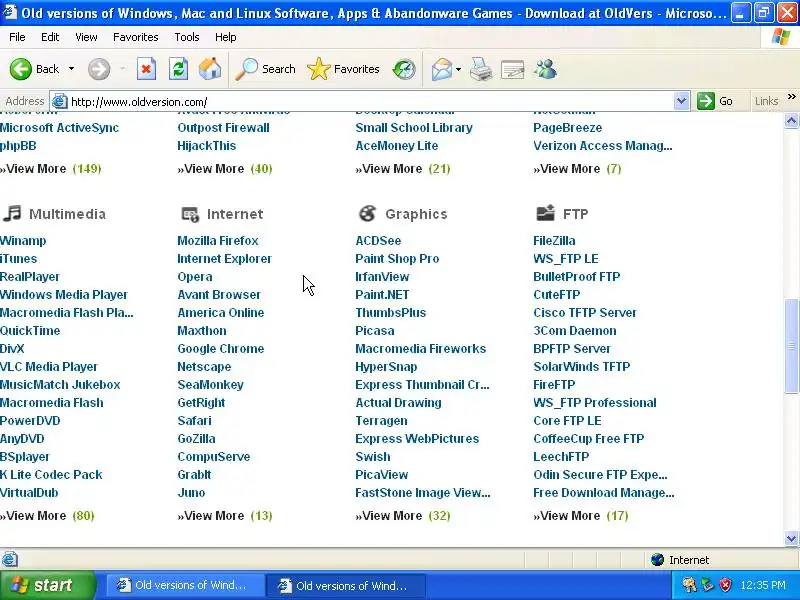Click the scrollbar down arrow
Viewport: 800px width, 600px height.
pyautogui.click(x=791, y=538)
